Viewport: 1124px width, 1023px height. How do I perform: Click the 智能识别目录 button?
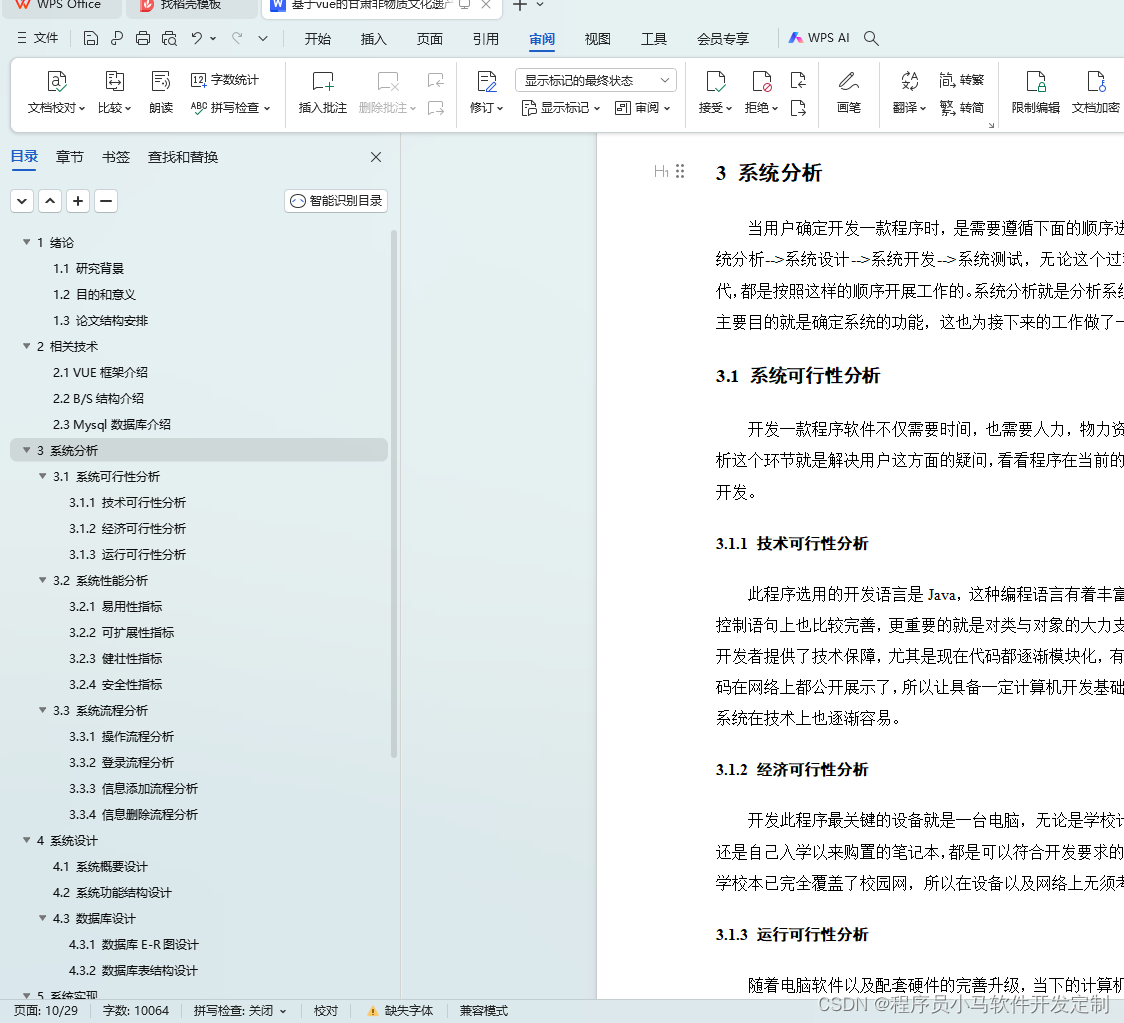pyautogui.click(x=336, y=201)
